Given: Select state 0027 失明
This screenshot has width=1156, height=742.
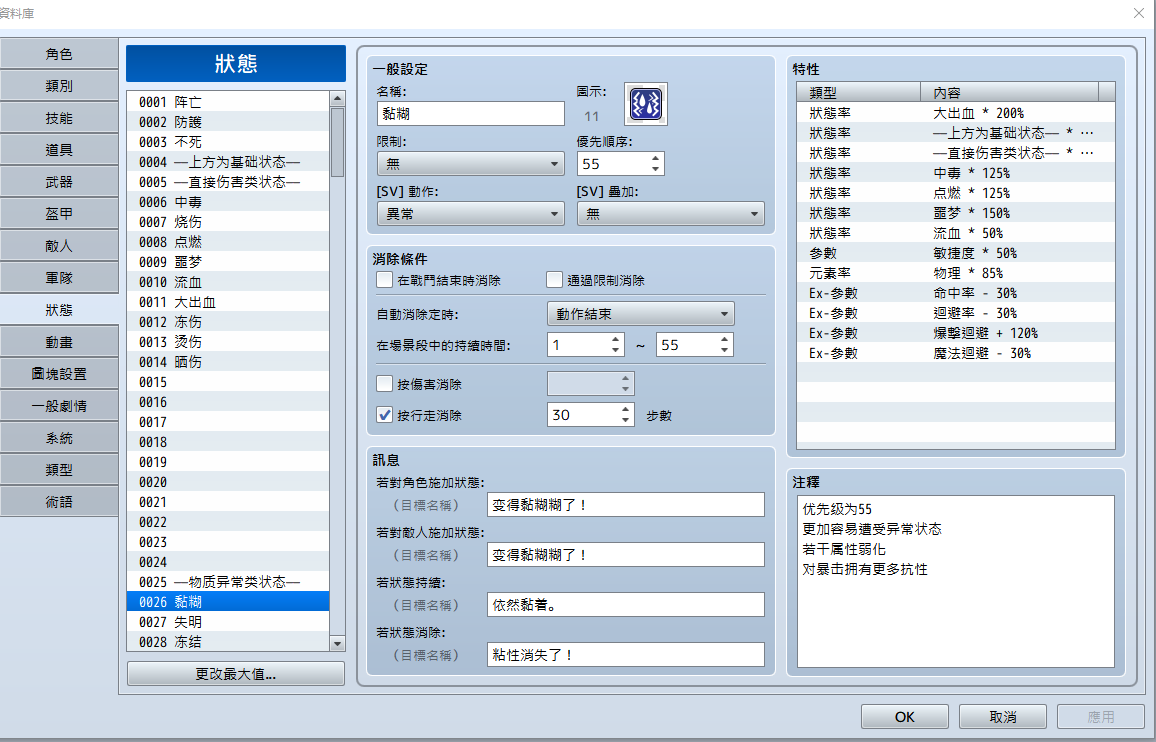Looking at the screenshot, I should point(228,622).
